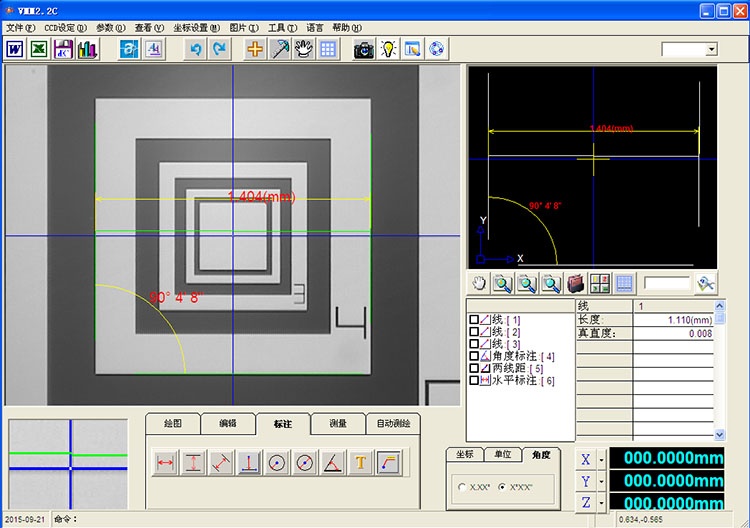Viewport: 750px width, 528px height.
Task: Redo the last undone action
Action: [220, 49]
